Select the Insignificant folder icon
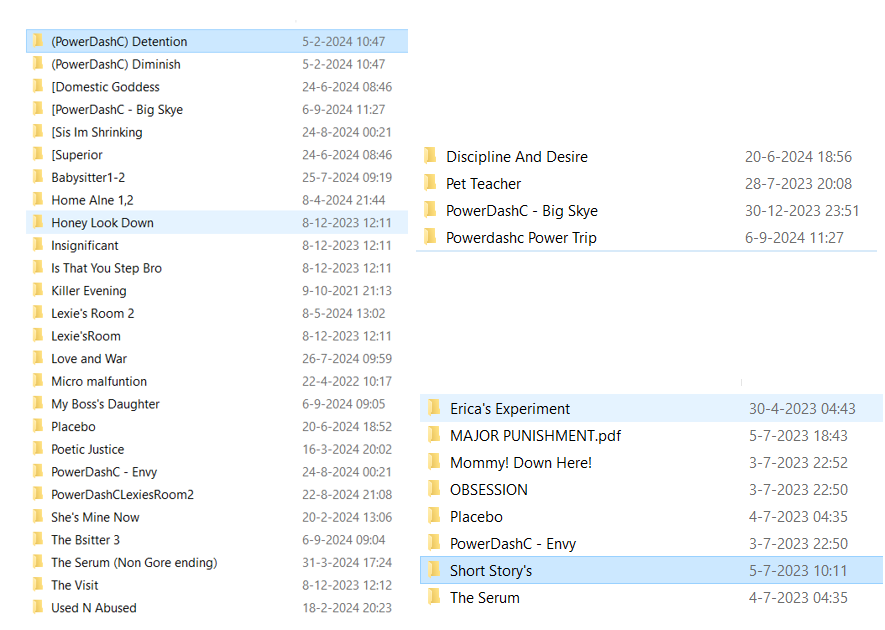This screenshot has width=885, height=630. pyautogui.click(x=38, y=246)
